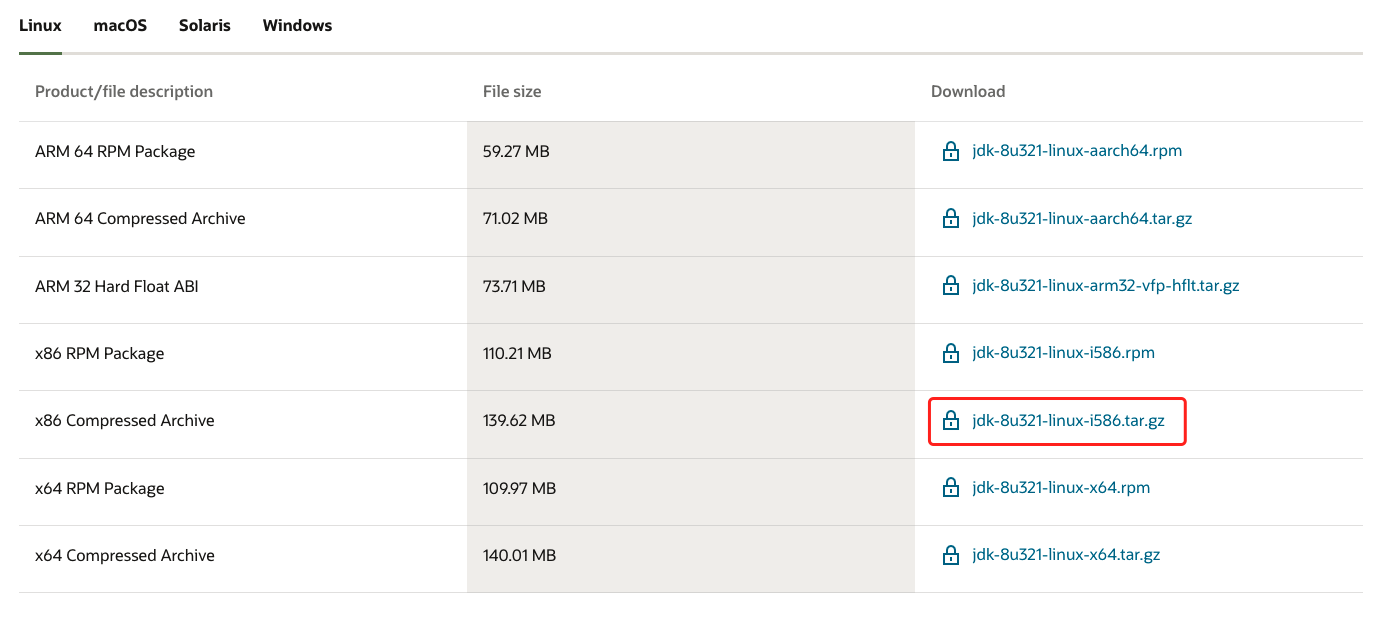The height and width of the screenshot is (638, 1379).
Task: Open the Solaris downloads tab
Action: click(205, 26)
